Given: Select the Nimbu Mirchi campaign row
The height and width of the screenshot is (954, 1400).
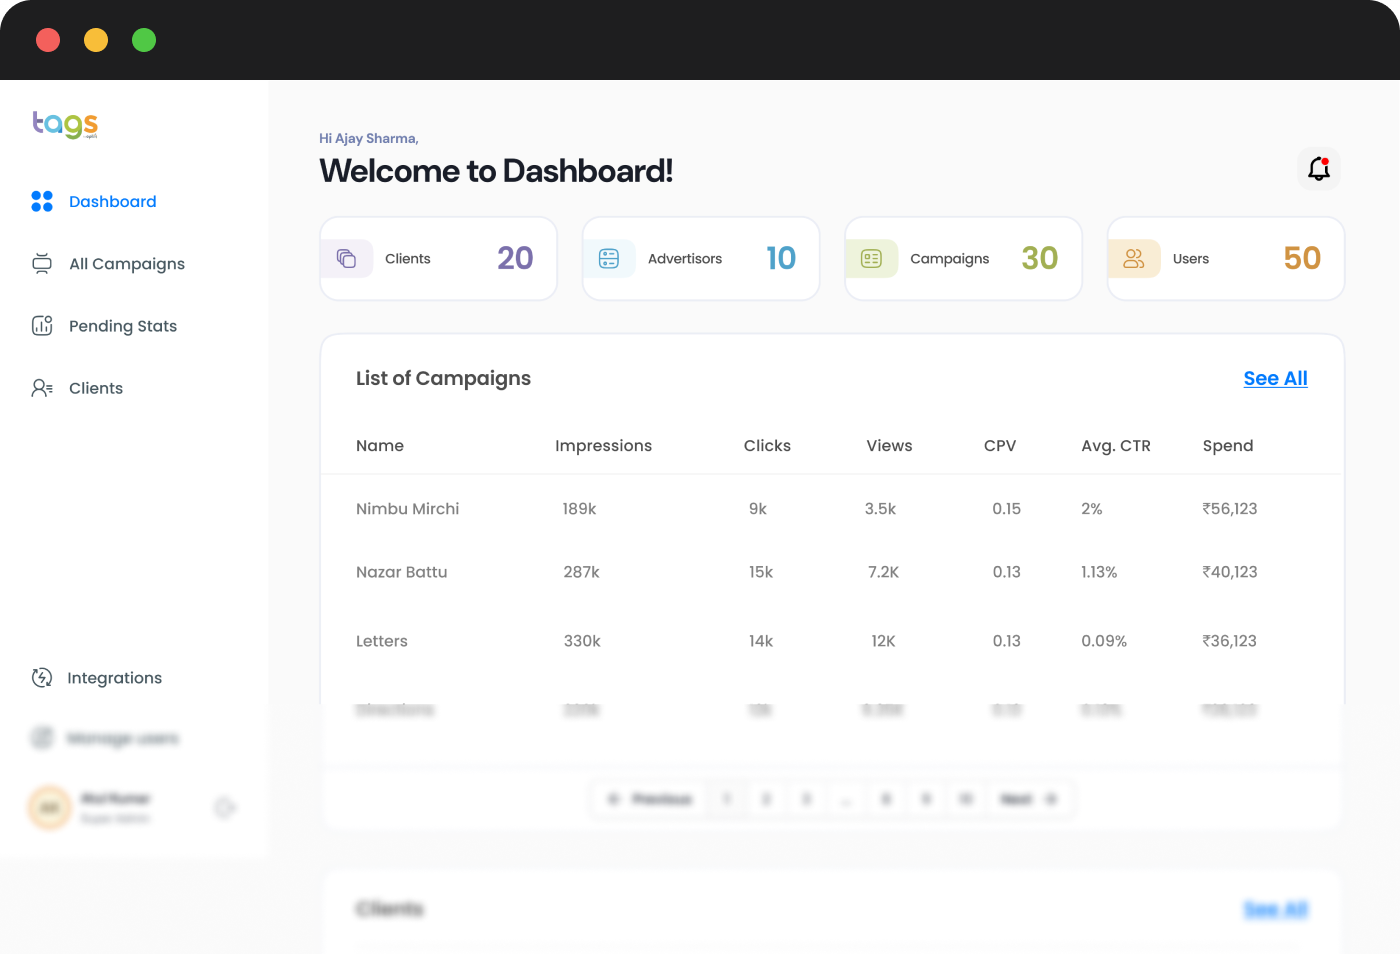Looking at the screenshot, I should coord(407,509).
